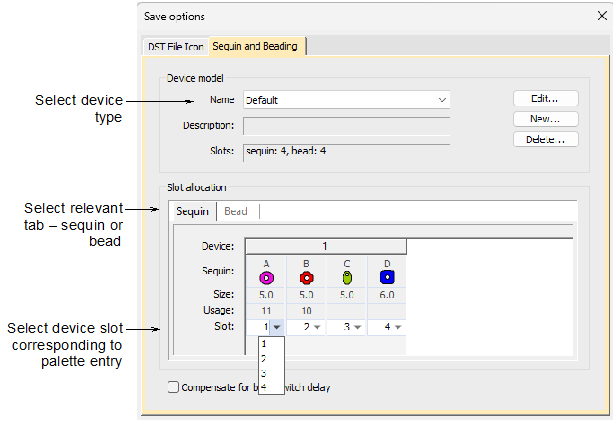Select the red sequin icon in column B
The width and height of the screenshot is (615, 438).
306,278
